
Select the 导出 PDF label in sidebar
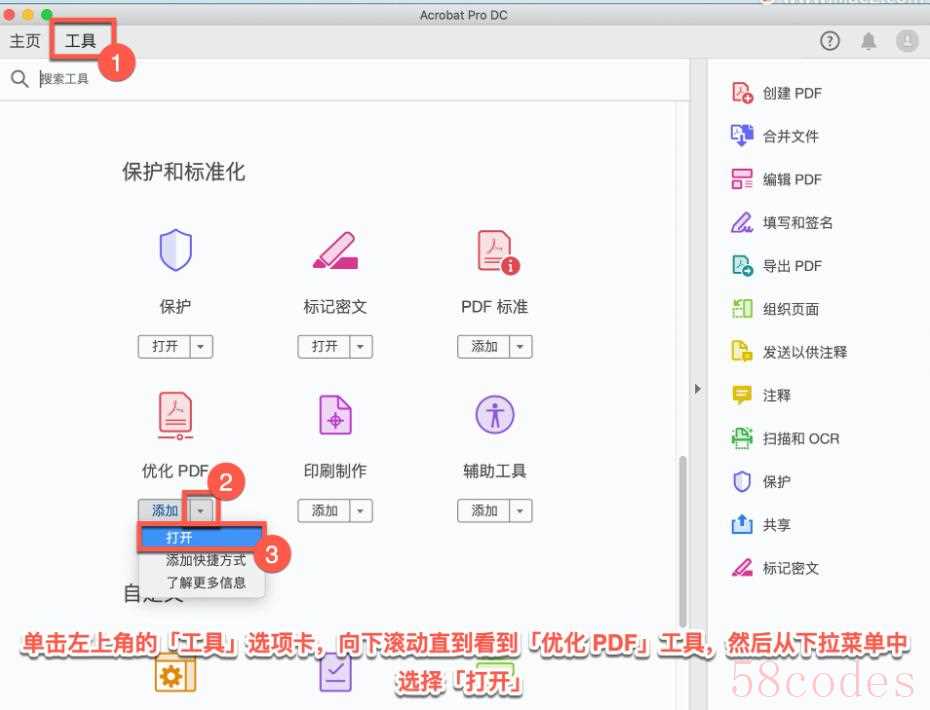(x=792, y=266)
